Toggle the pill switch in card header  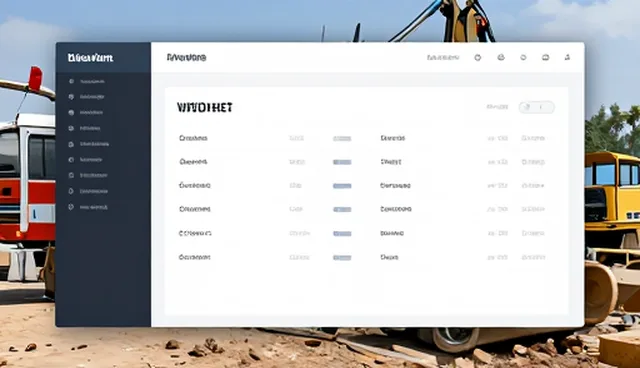(537, 107)
